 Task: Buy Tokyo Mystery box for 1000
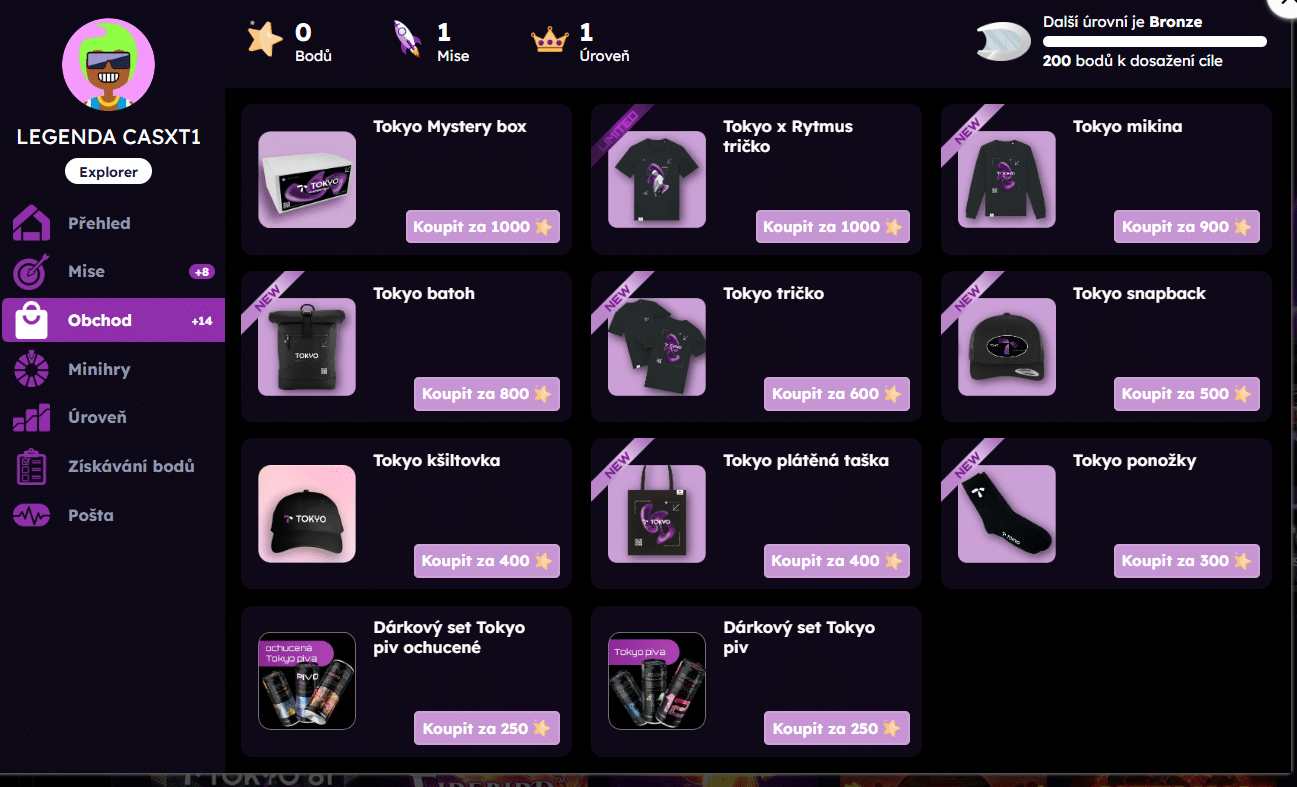pyautogui.click(x=483, y=227)
